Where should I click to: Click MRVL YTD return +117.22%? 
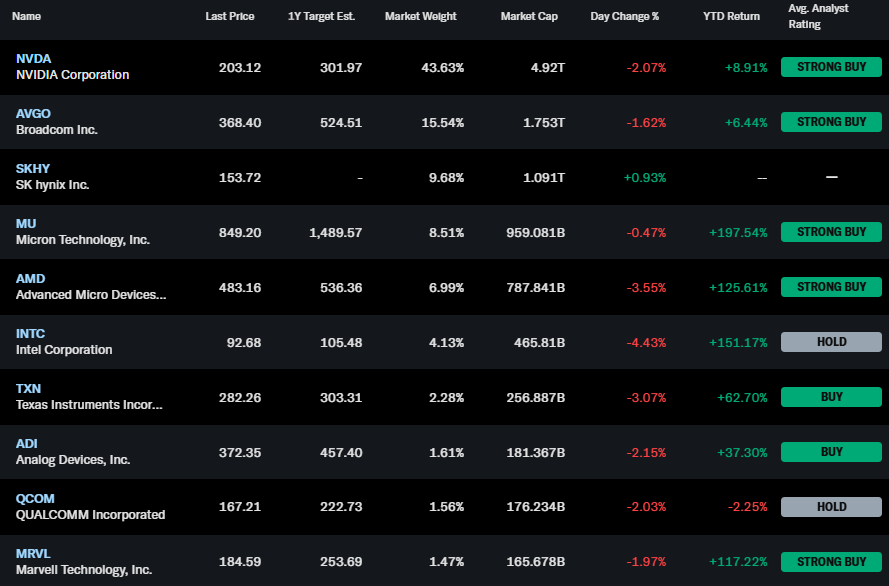tap(738, 562)
